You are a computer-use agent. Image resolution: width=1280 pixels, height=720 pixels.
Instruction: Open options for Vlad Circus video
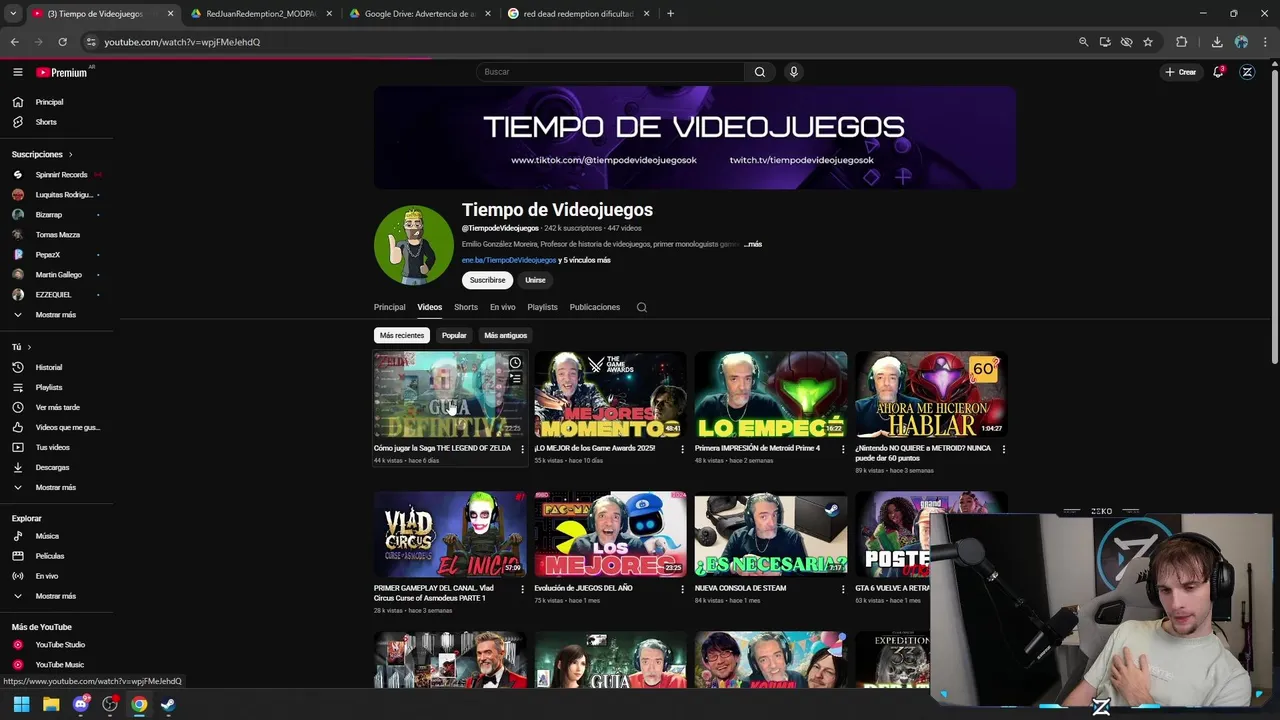coord(522,589)
